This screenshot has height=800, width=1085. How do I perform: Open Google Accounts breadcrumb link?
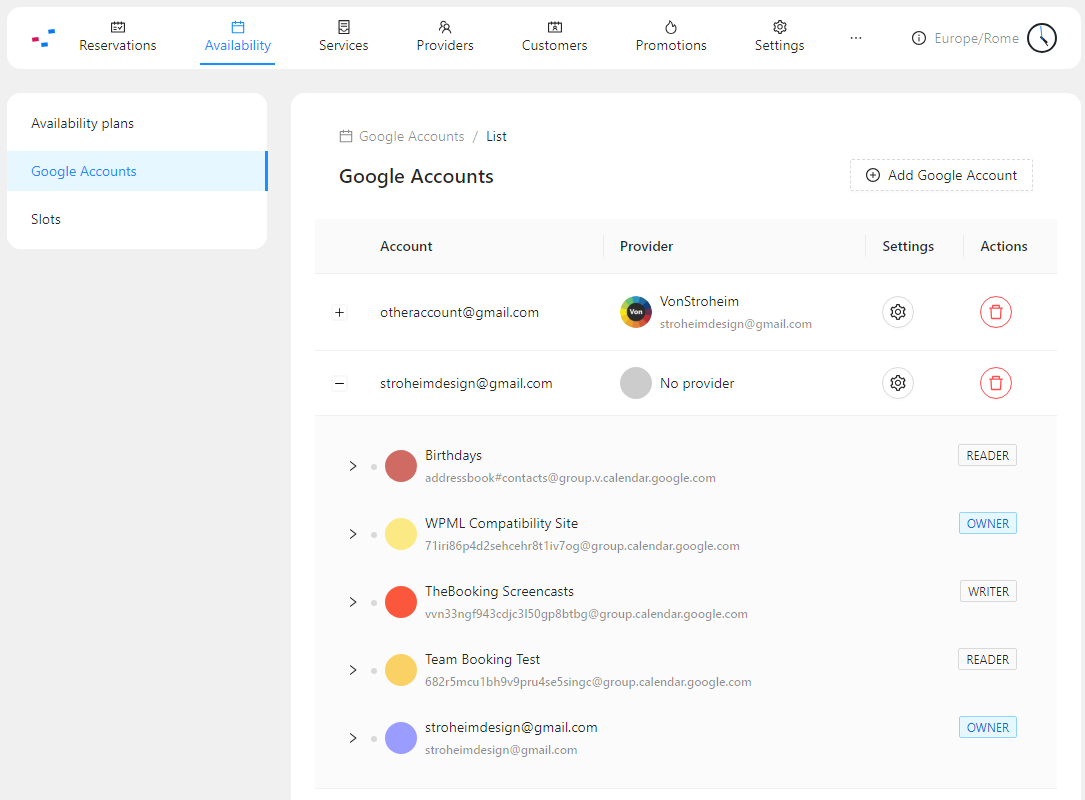[411, 136]
